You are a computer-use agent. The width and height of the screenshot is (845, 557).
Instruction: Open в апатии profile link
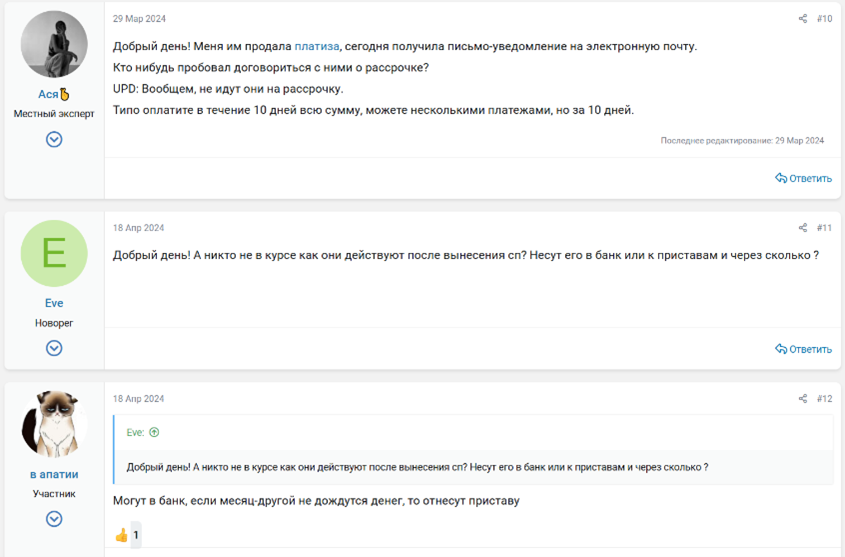pos(54,474)
